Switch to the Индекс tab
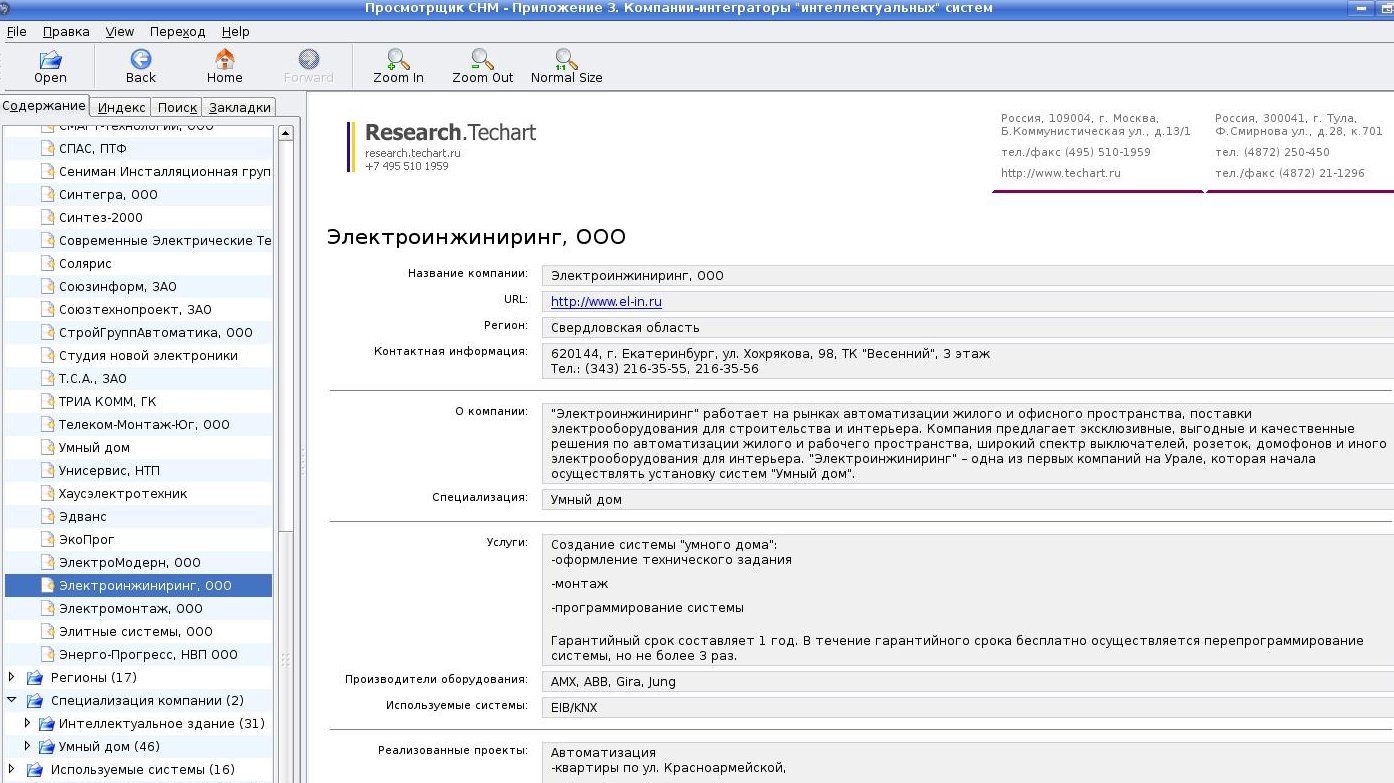Image resolution: width=1394 pixels, height=783 pixels. point(122,108)
